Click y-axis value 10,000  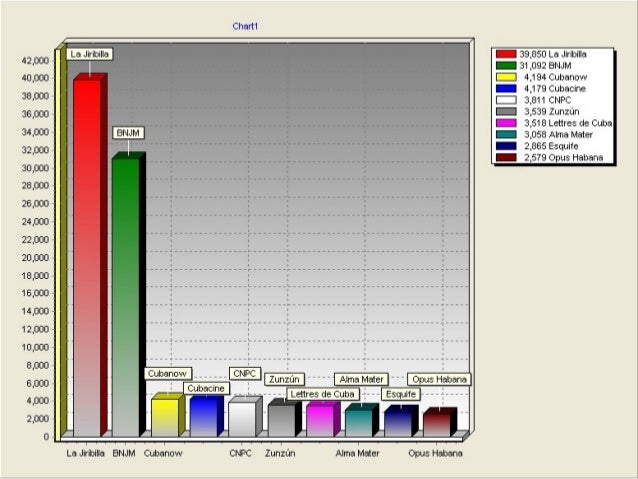(x=35, y=347)
